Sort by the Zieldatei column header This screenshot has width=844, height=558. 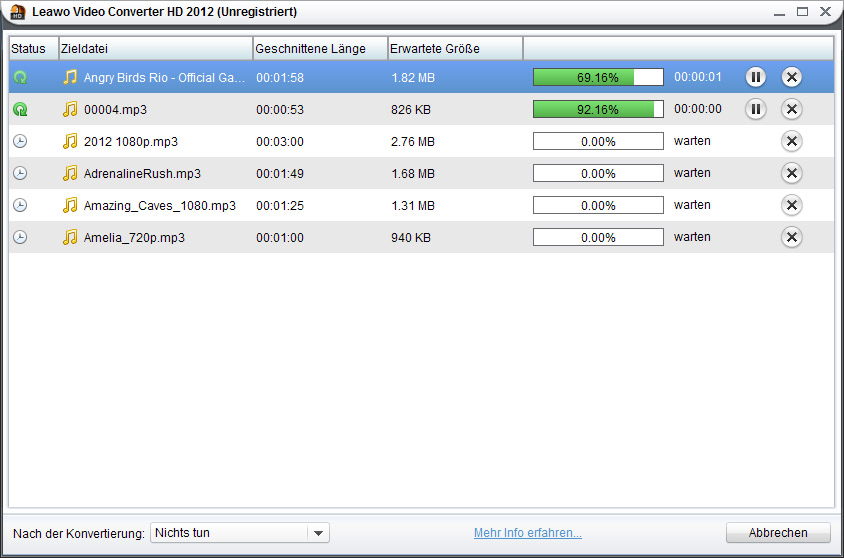[156, 48]
